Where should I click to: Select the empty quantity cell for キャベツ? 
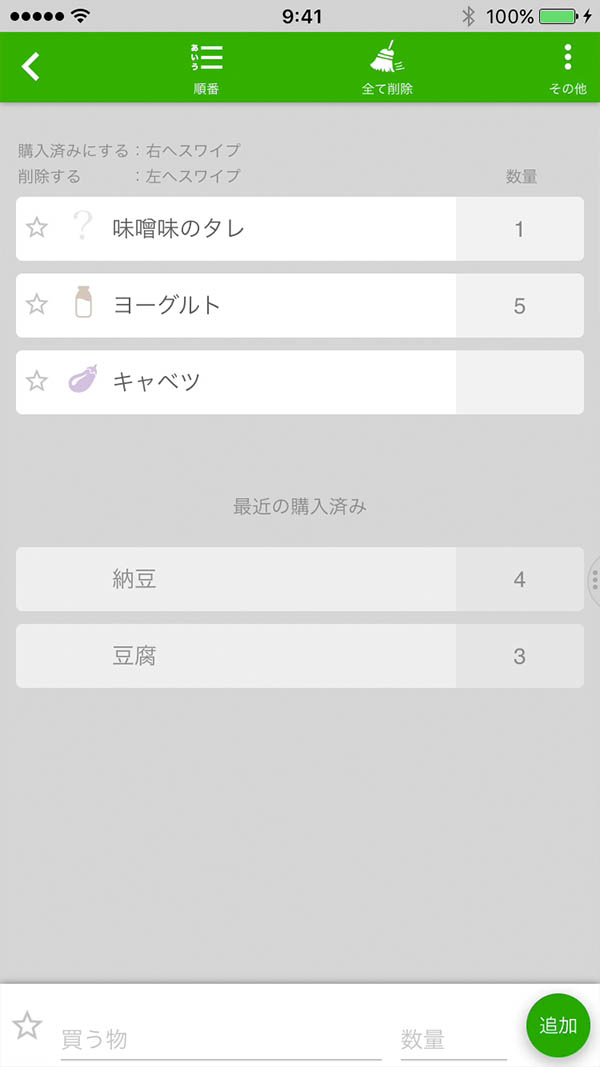pos(519,382)
